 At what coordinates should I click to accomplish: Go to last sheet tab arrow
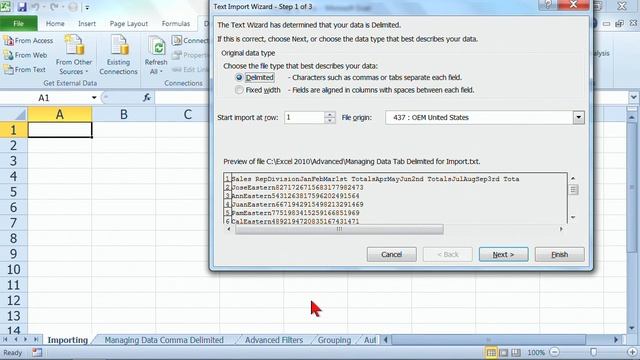pyautogui.click(x=36, y=340)
